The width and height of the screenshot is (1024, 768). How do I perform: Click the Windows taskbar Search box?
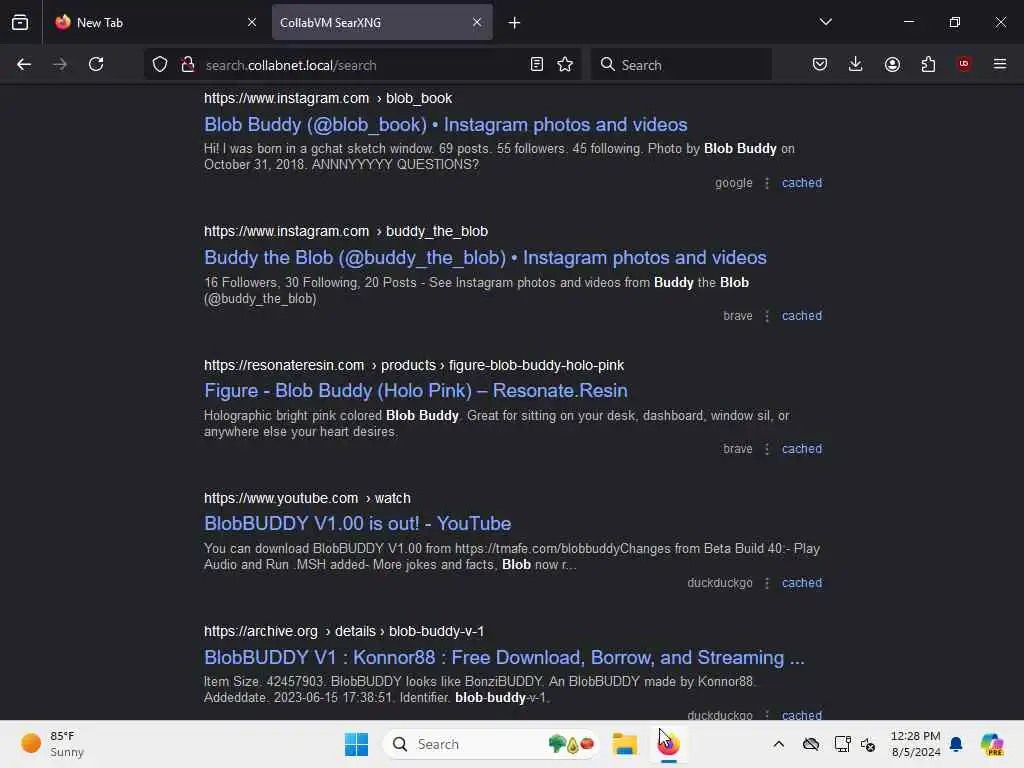pyautogui.click(x=492, y=744)
